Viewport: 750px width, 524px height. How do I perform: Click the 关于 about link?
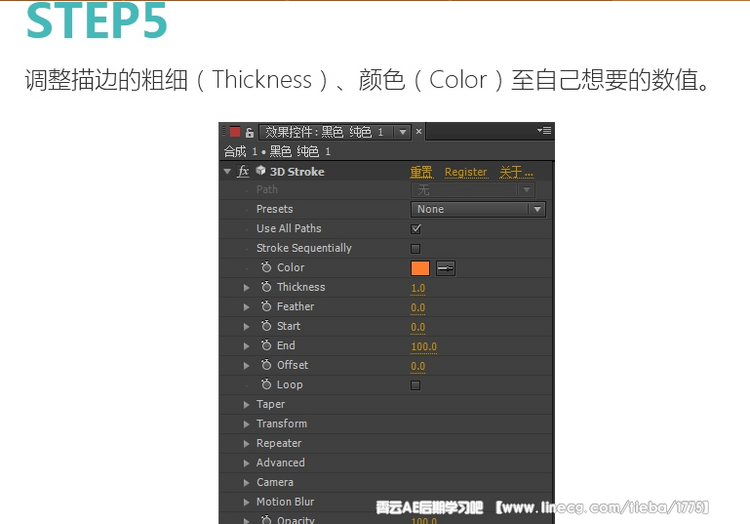[516, 172]
